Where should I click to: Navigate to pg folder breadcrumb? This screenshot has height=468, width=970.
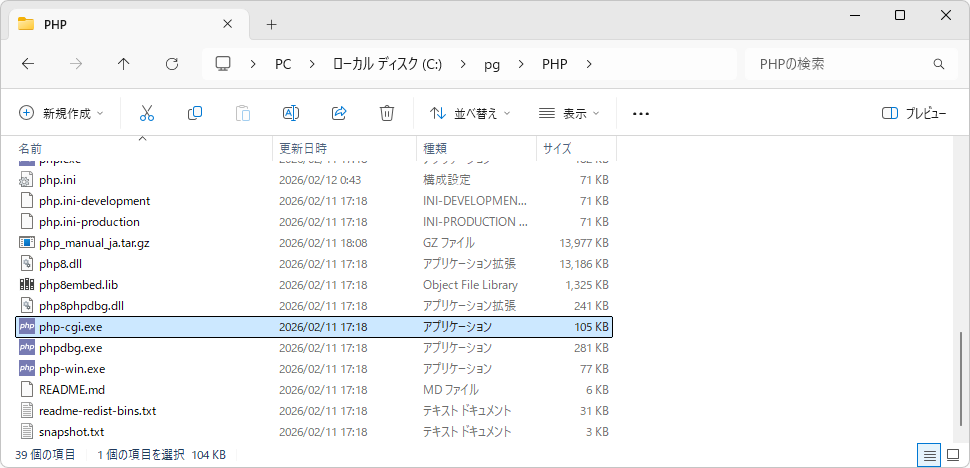click(x=492, y=64)
